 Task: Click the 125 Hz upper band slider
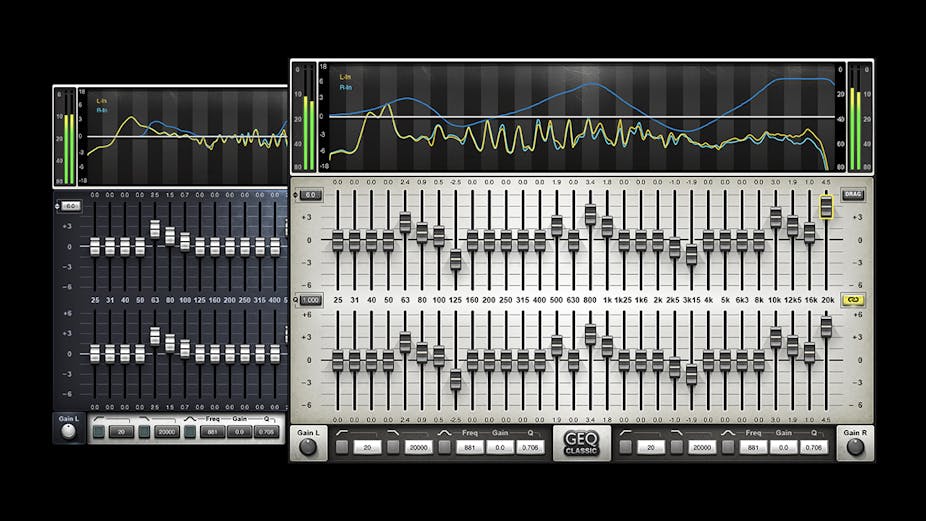pyautogui.click(x=455, y=258)
